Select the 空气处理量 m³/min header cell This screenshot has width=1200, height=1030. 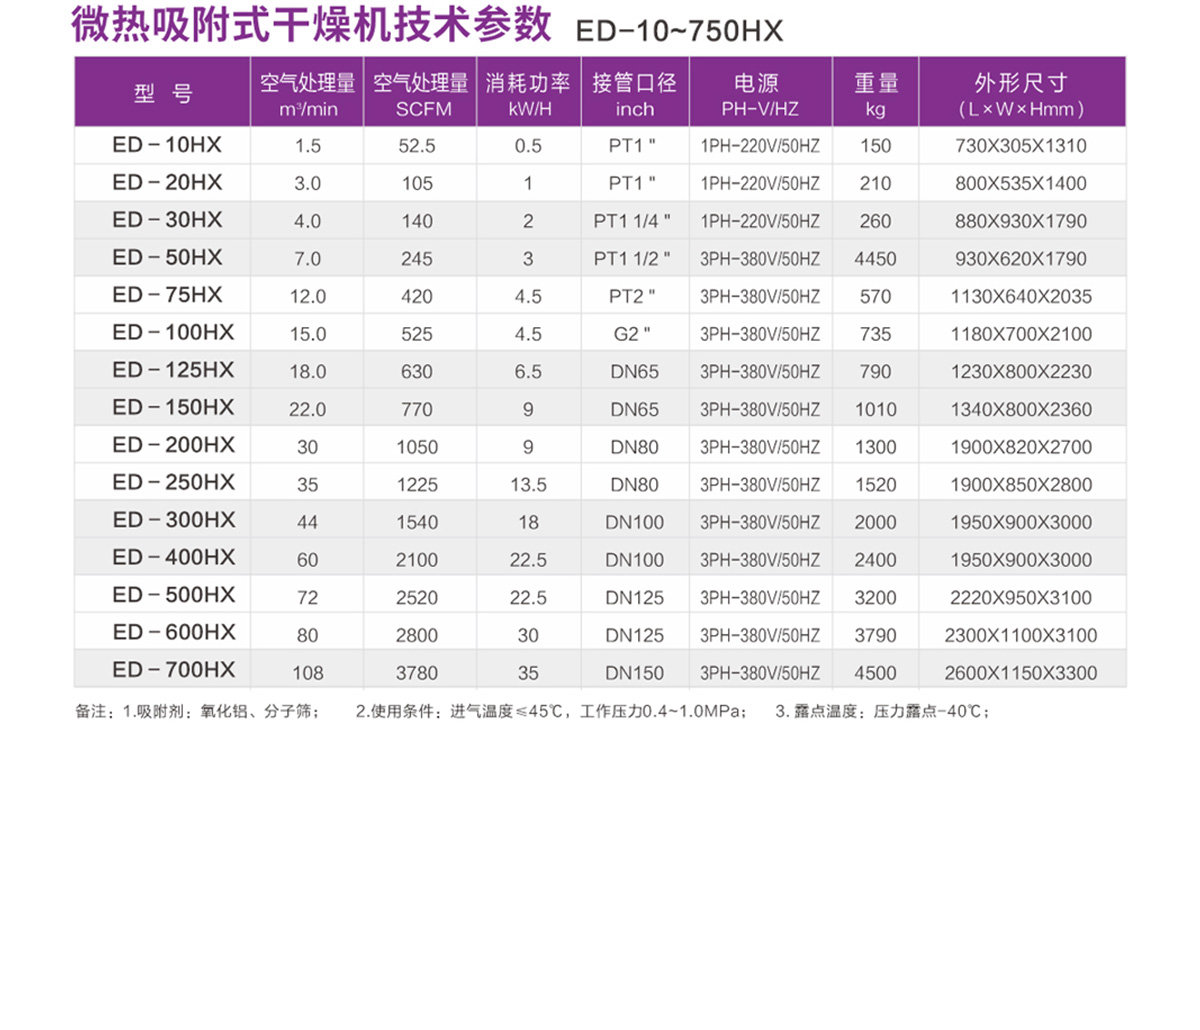(x=307, y=94)
